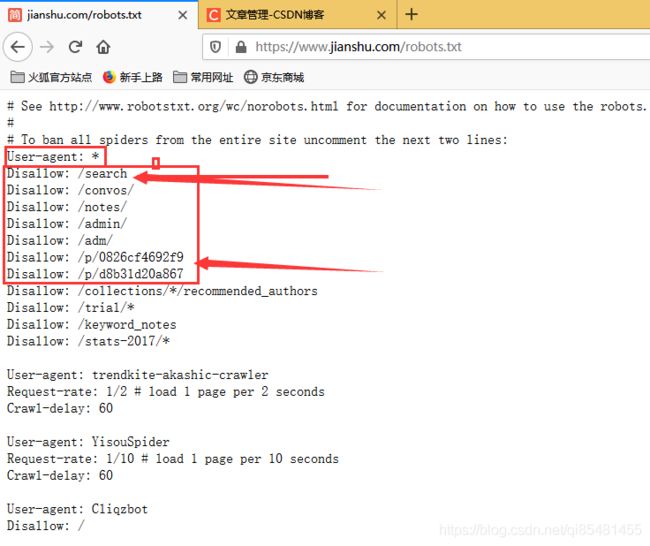Close the jianshu.com/robots.txt tab
The width and height of the screenshot is (650, 546).
point(182,15)
